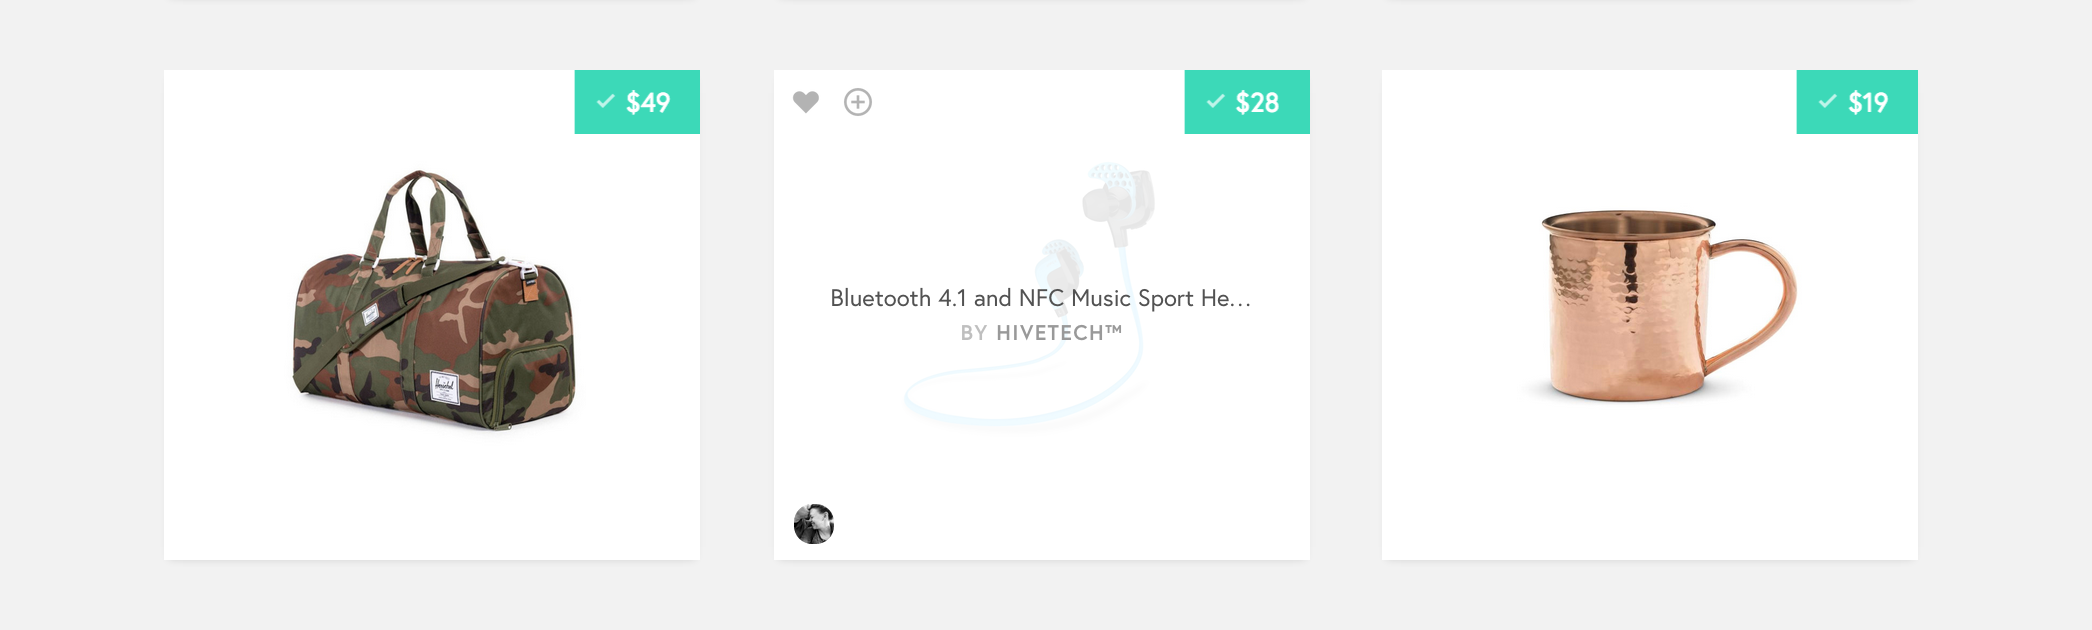The width and height of the screenshot is (2092, 630).
Task: Click the word BY before HIVETECH
Action: click(974, 333)
